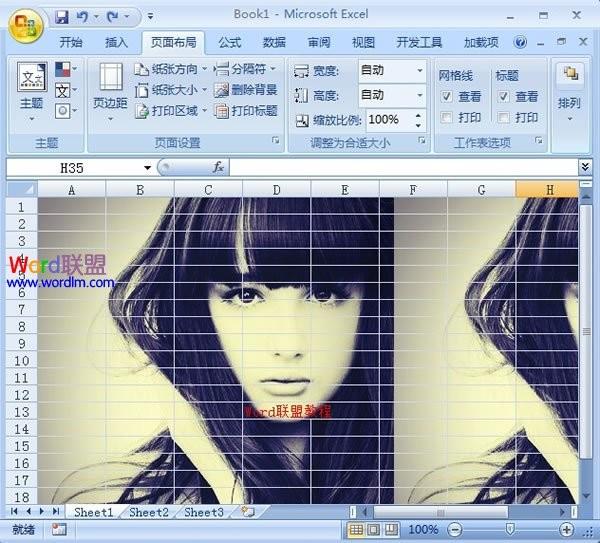
Task: Uncheck 查看 under 网格线
Action: (446, 96)
